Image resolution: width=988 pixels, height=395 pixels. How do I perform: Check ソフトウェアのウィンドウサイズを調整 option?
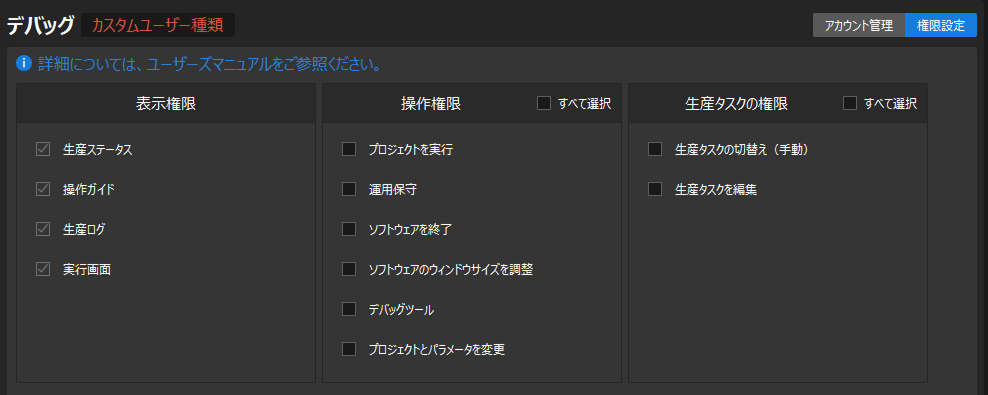[x=349, y=270]
